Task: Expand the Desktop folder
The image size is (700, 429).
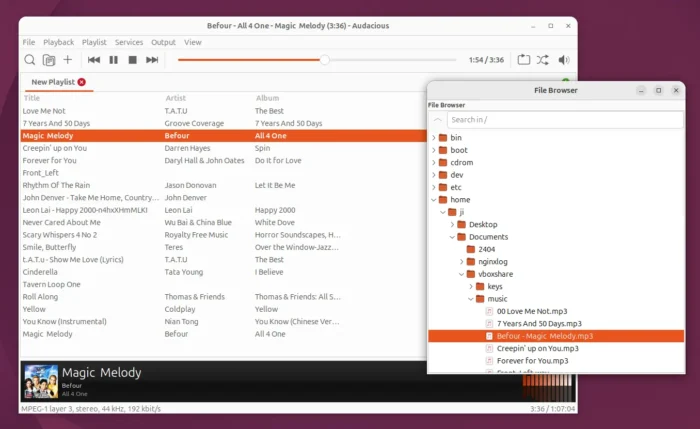Action: [452, 225]
